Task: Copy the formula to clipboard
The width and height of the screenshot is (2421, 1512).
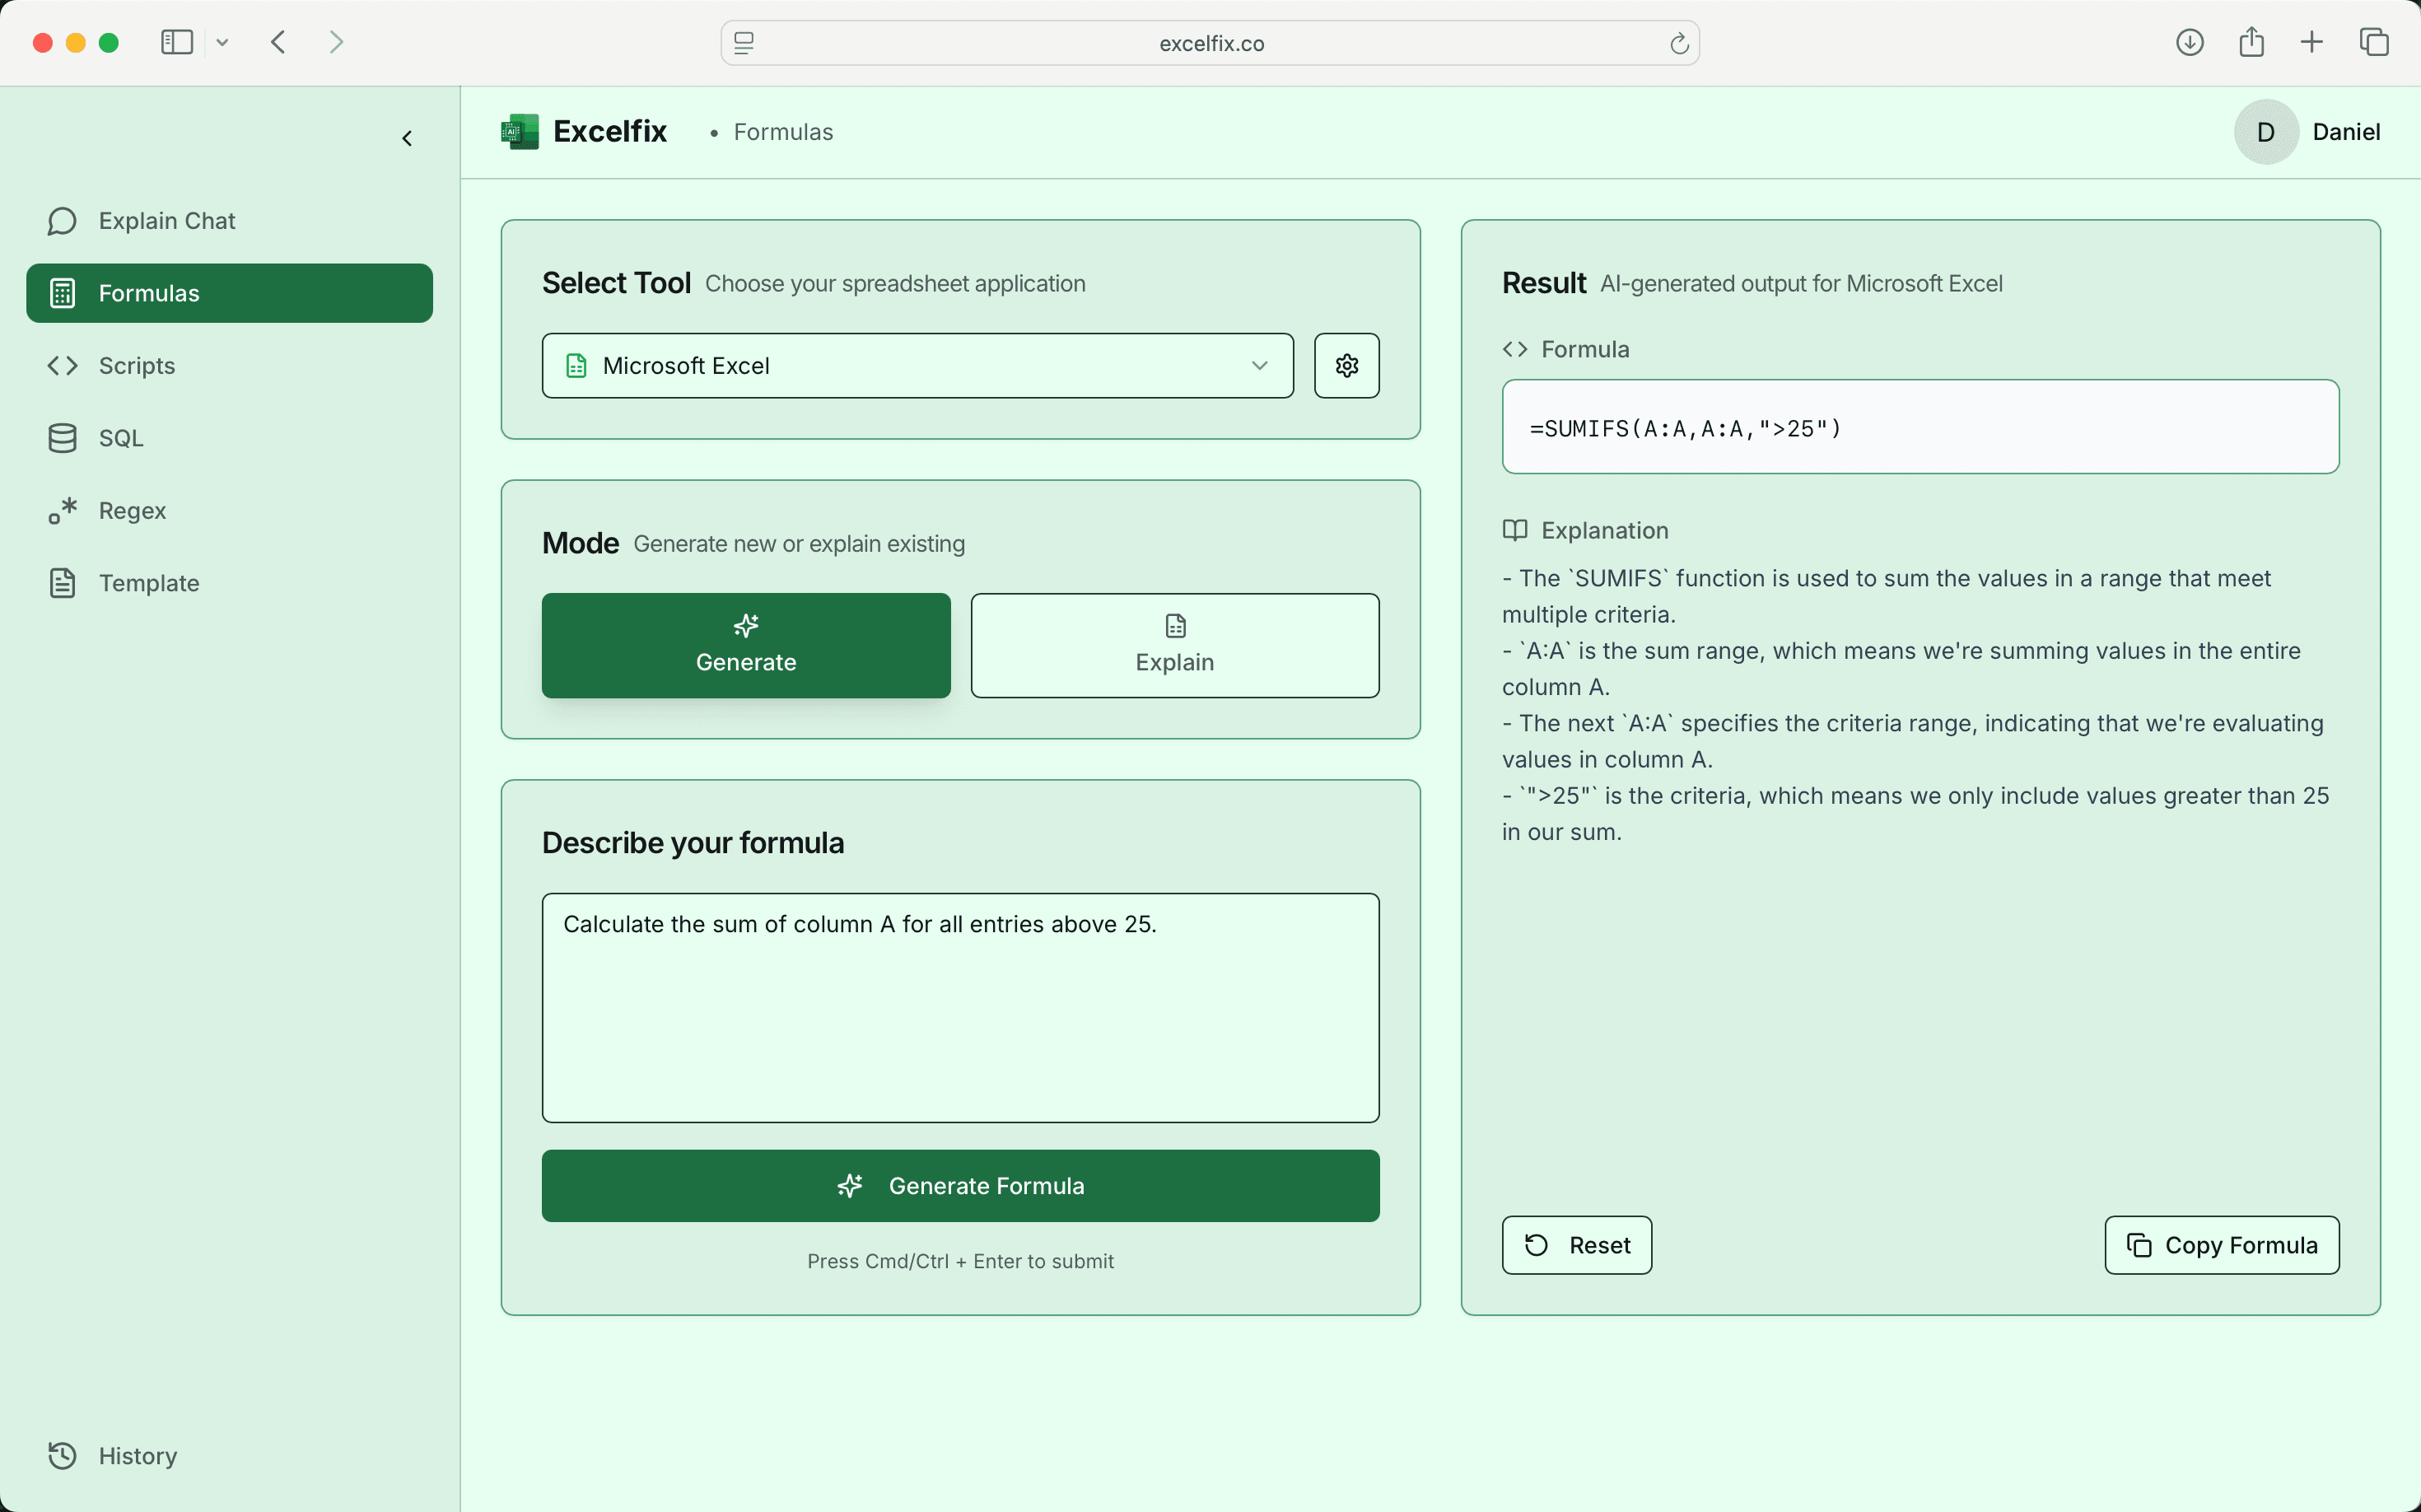Action: 2221,1245
